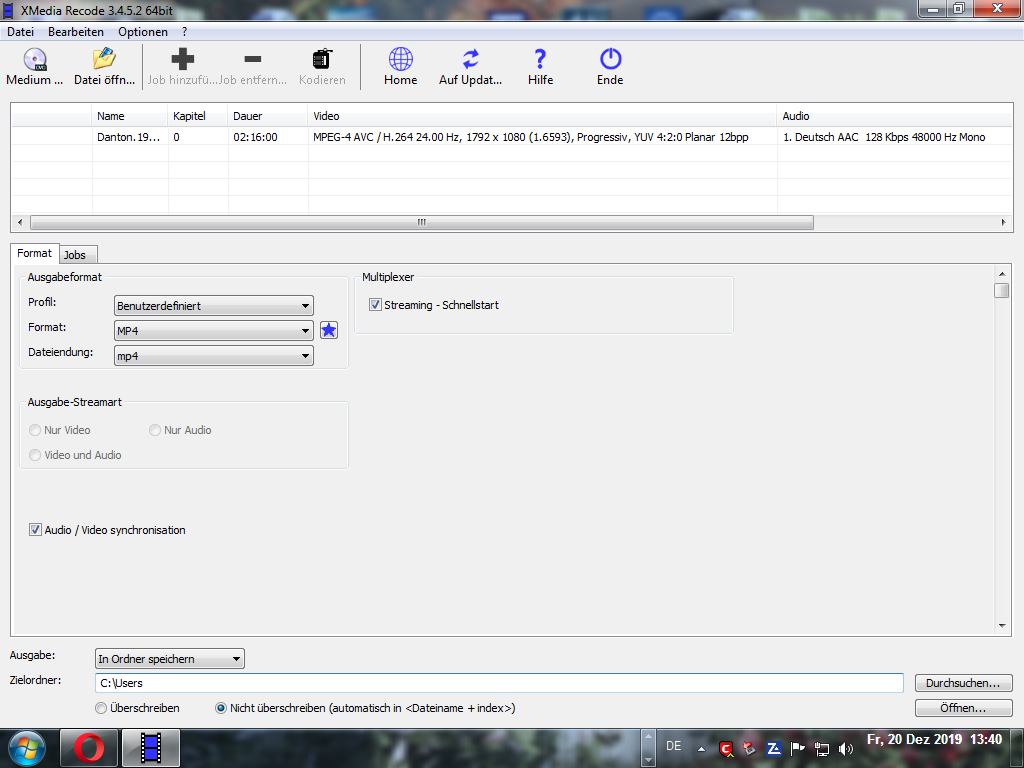This screenshot has width=1024, height=768.
Task: Show hidden tray icons arrow
Action: coord(701,749)
